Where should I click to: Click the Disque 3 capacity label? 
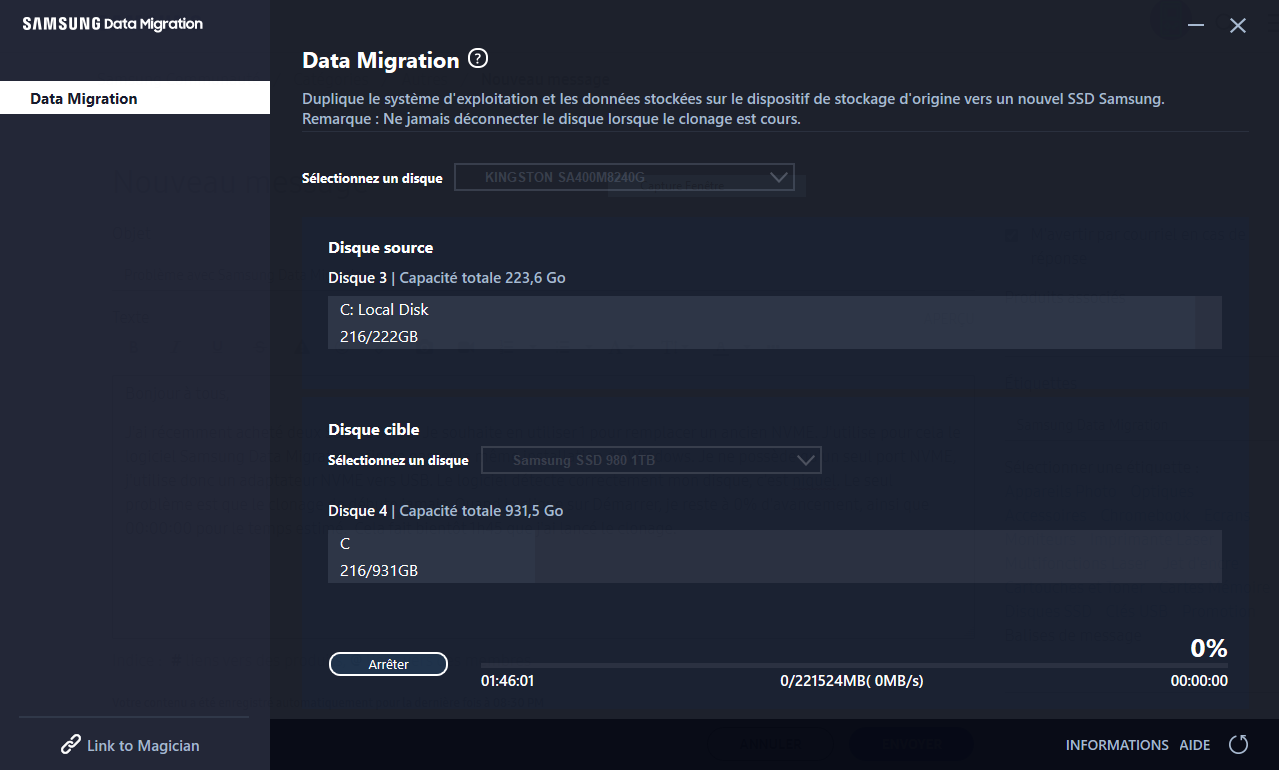(447, 277)
